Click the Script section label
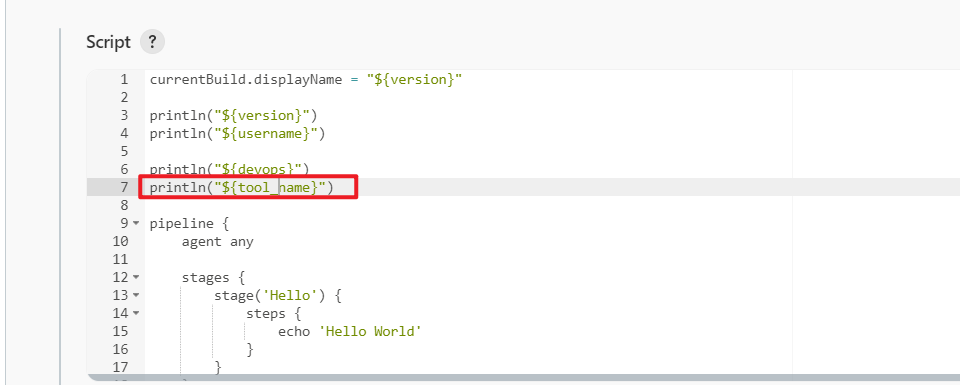The height and width of the screenshot is (385, 960). pos(108,42)
